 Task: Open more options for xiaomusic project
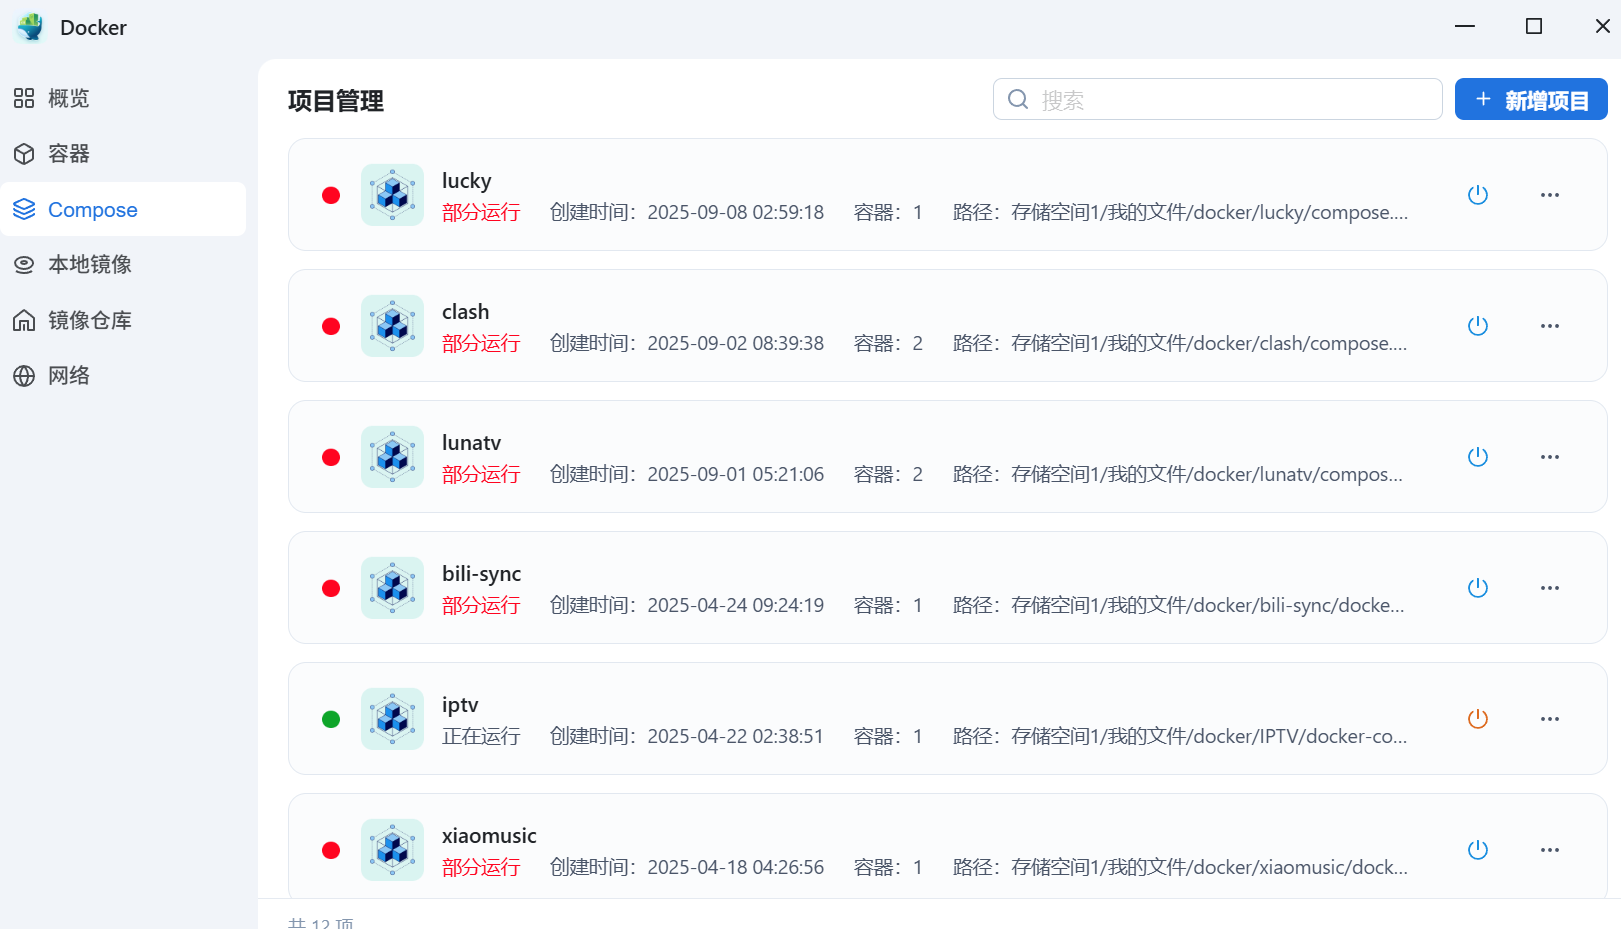click(x=1550, y=850)
